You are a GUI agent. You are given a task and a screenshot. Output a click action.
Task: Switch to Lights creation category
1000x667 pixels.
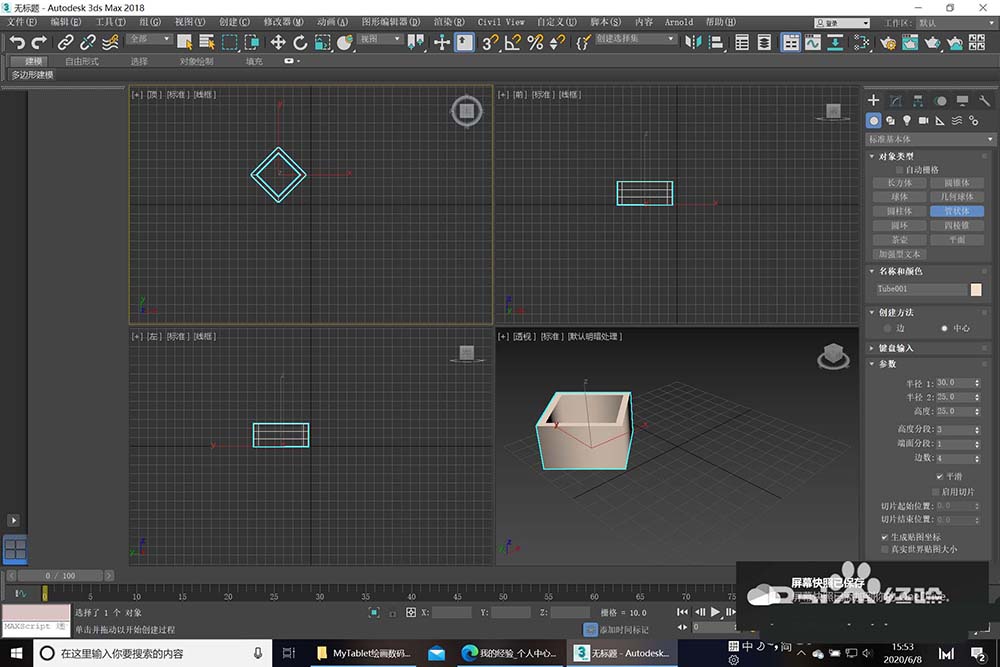(907, 120)
